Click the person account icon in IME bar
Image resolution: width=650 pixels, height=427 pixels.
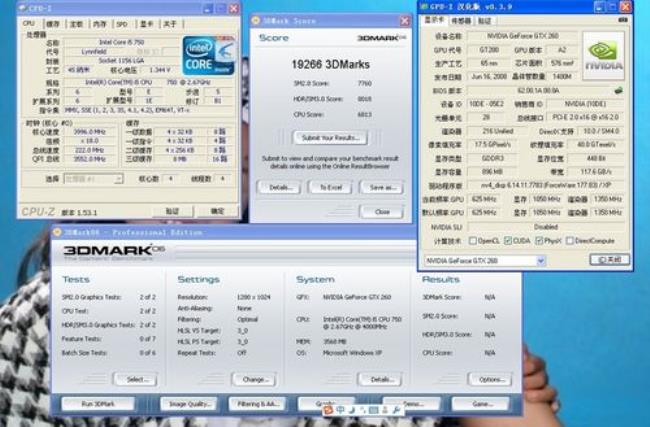coord(385,410)
